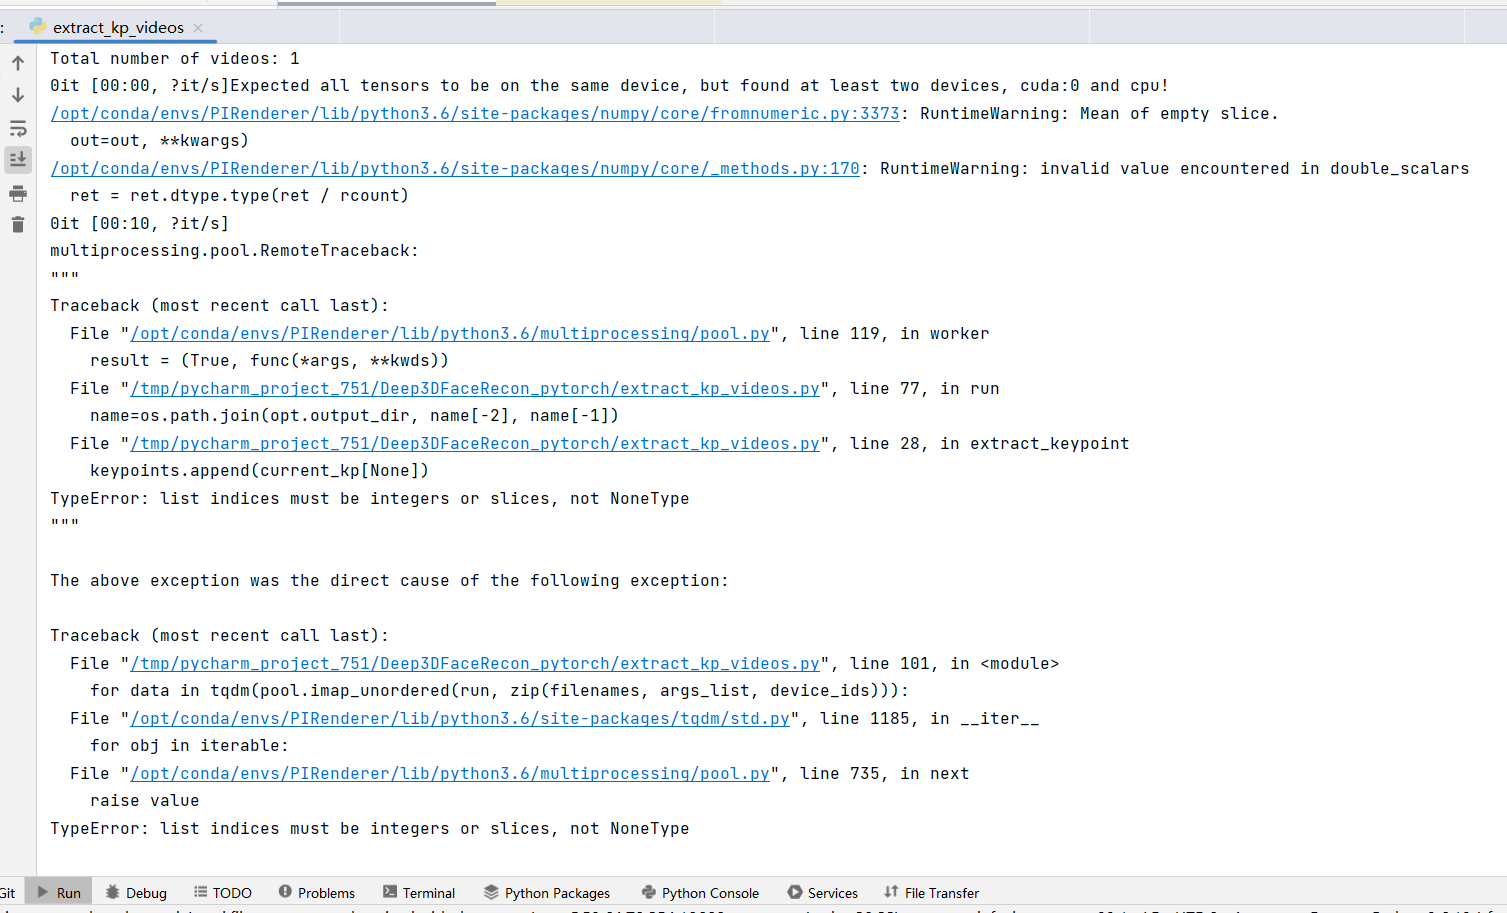1507x913 pixels.
Task: Print the console output
Action: [x=17, y=193]
